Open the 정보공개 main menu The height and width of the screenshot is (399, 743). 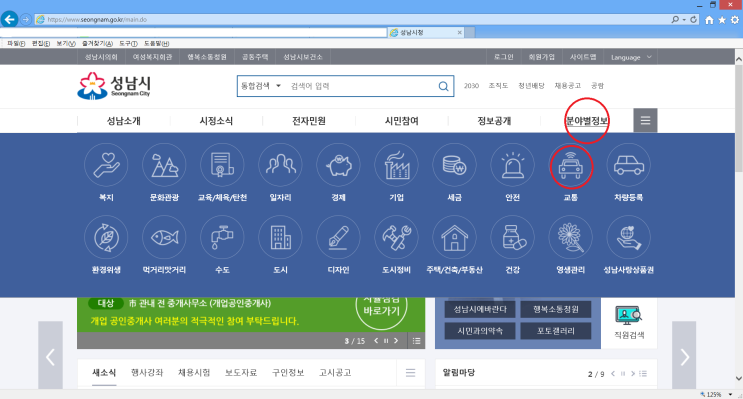pyautogui.click(x=494, y=121)
